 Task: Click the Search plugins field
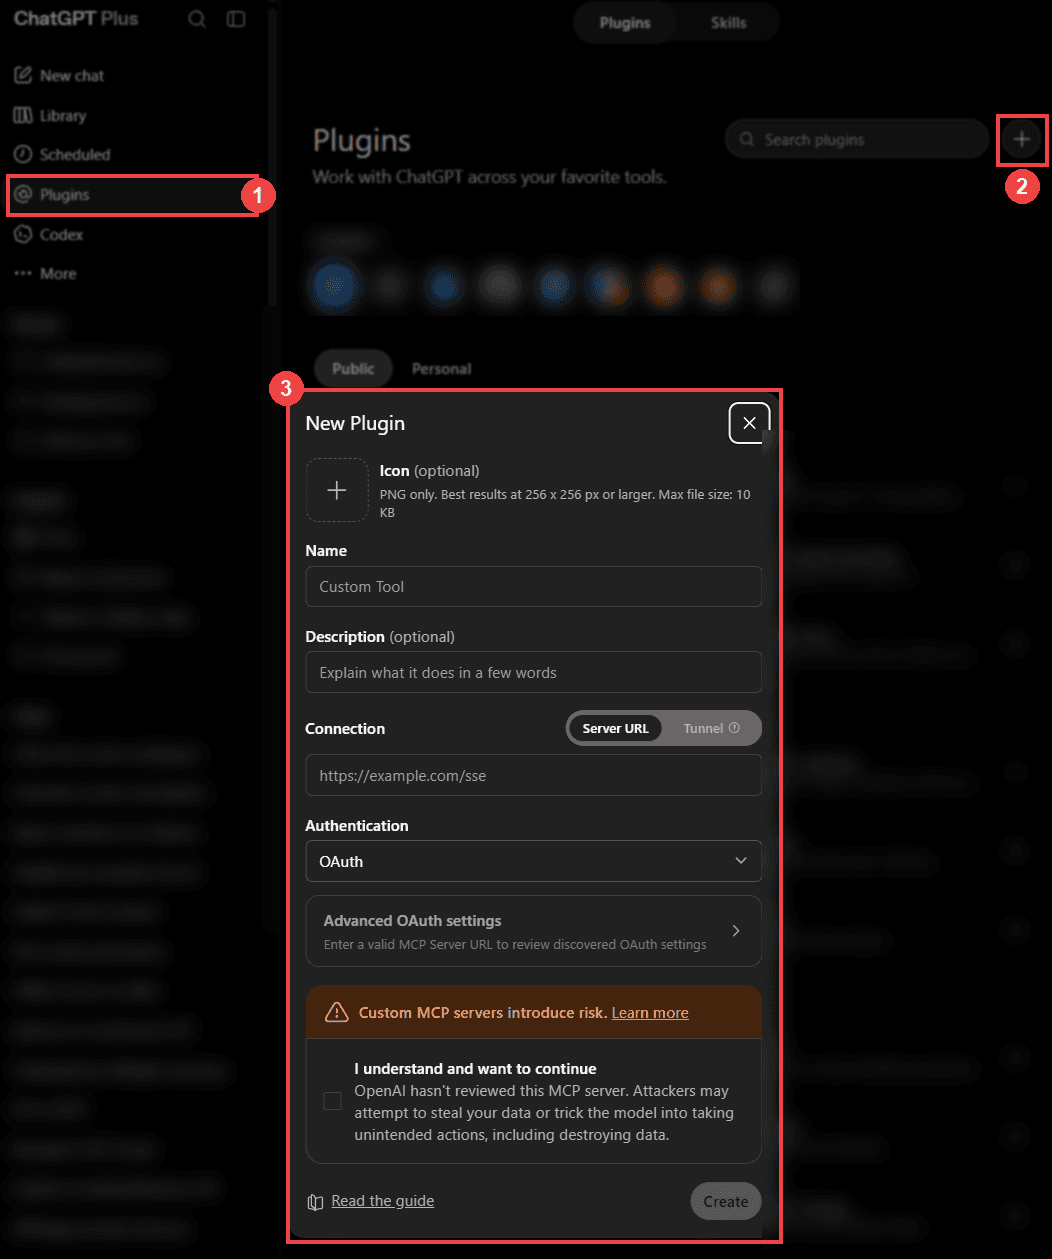coord(857,140)
